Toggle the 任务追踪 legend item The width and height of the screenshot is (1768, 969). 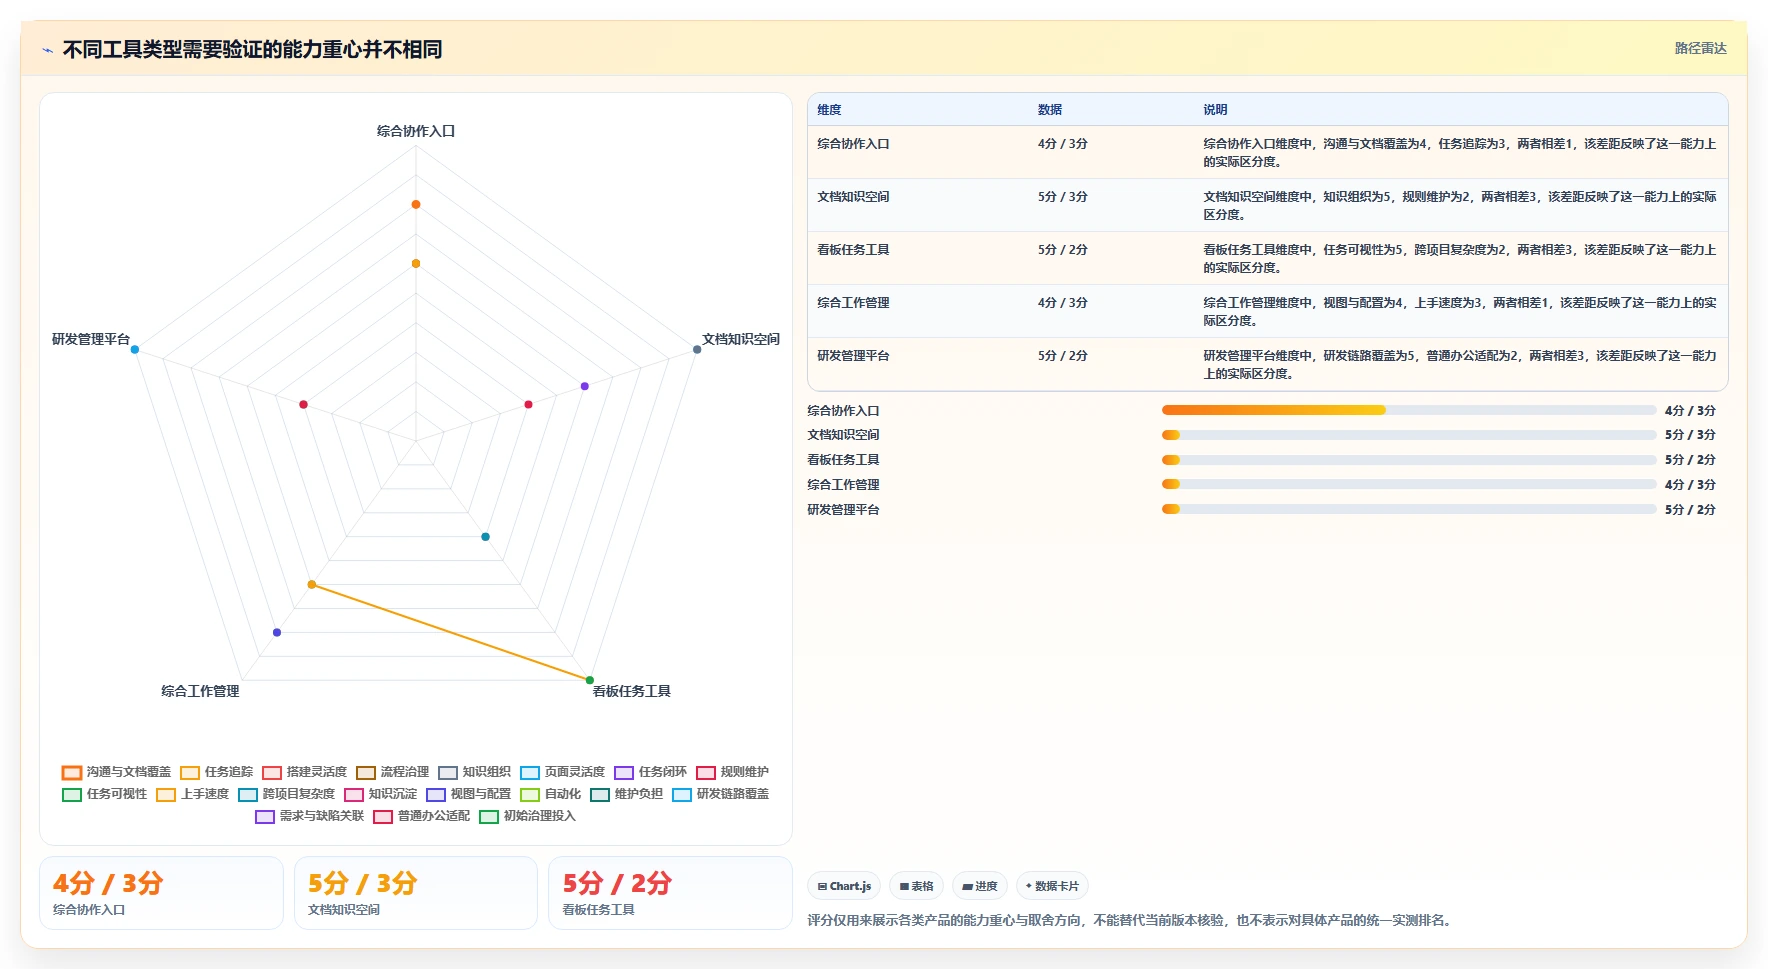[216, 772]
